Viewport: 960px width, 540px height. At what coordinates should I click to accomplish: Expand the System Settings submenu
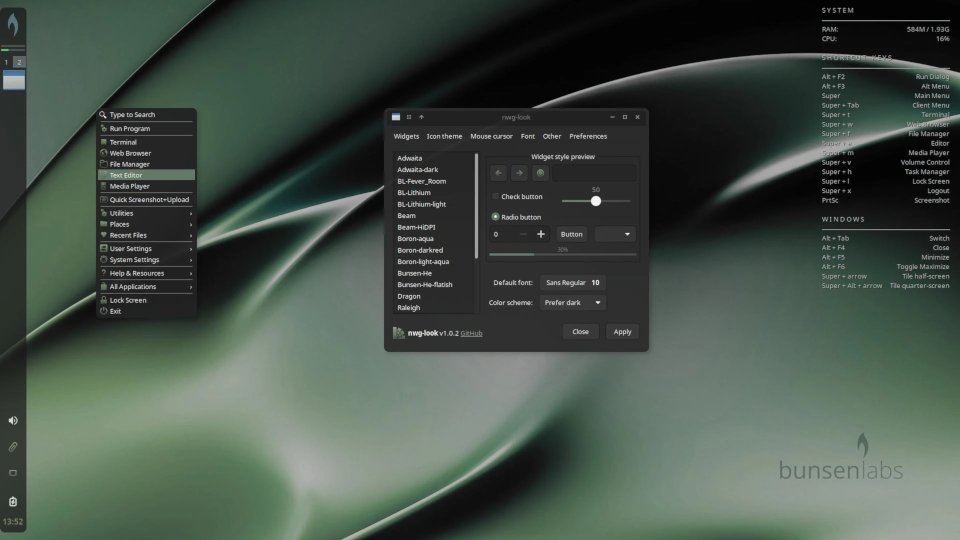(146, 260)
